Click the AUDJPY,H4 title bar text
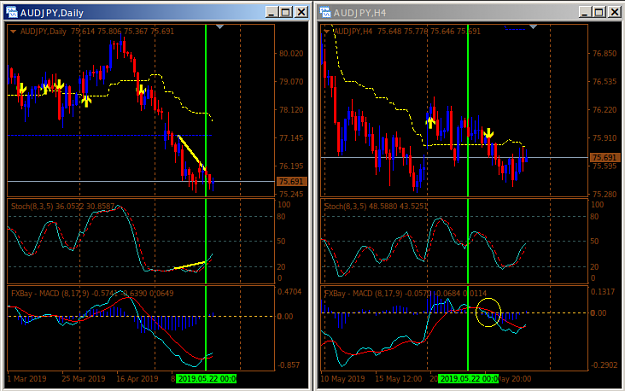This screenshot has width=625, height=391. pos(360,13)
